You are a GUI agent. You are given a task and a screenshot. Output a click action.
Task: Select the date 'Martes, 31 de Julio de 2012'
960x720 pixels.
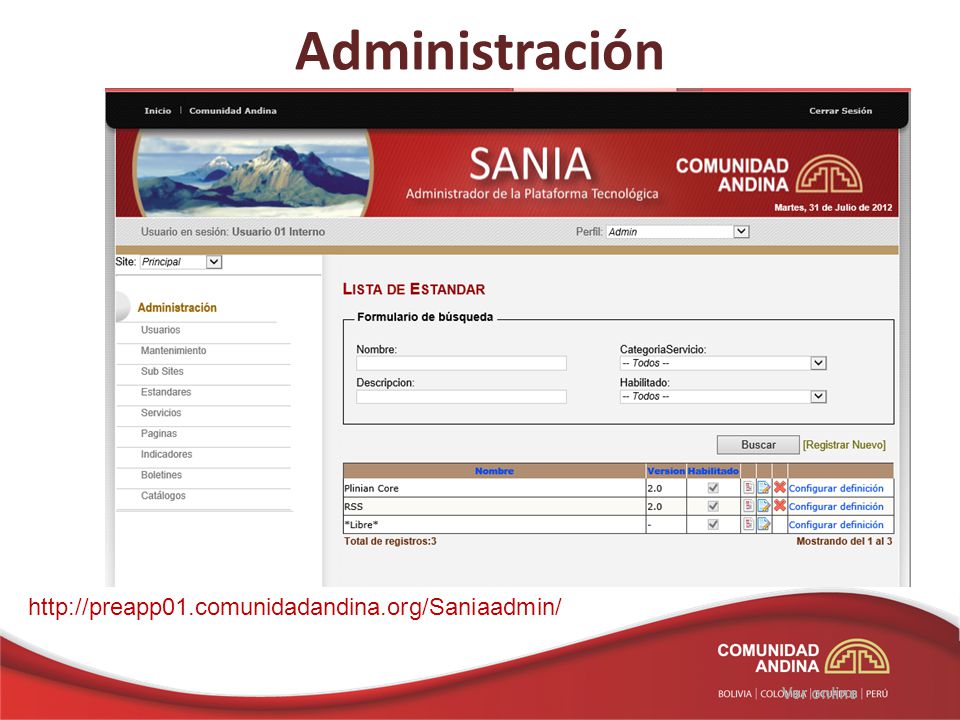point(833,208)
